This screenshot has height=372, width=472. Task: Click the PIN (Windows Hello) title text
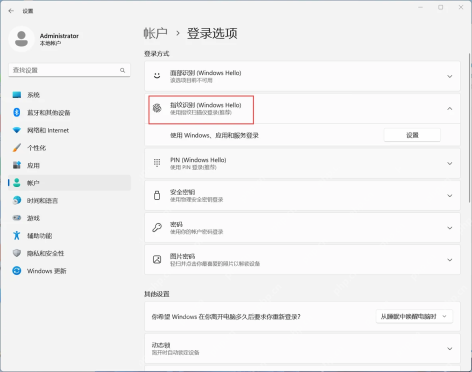pos(198,160)
